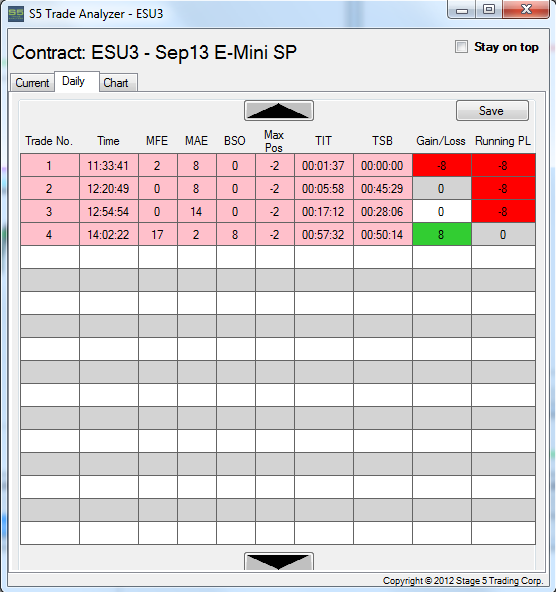Click the TSB column header
Viewport: 556px width, 592px height.
pyautogui.click(x=382, y=141)
